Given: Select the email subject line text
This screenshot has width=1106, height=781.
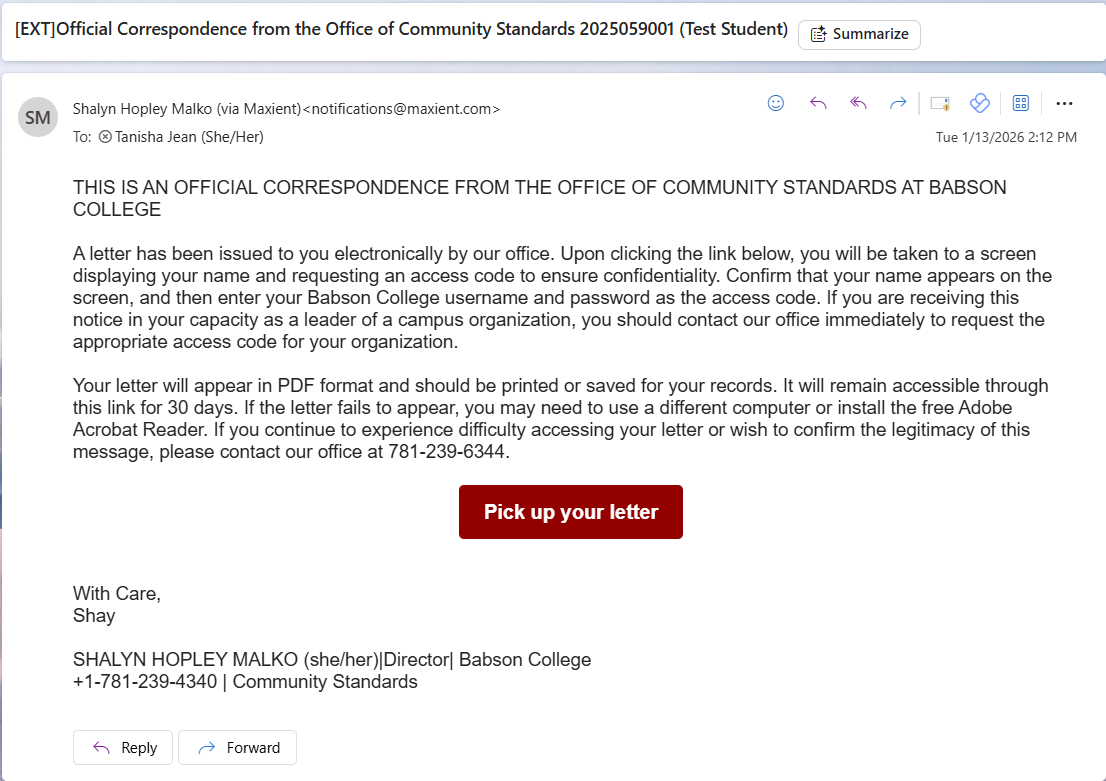Looking at the screenshot, I should 400,28.
